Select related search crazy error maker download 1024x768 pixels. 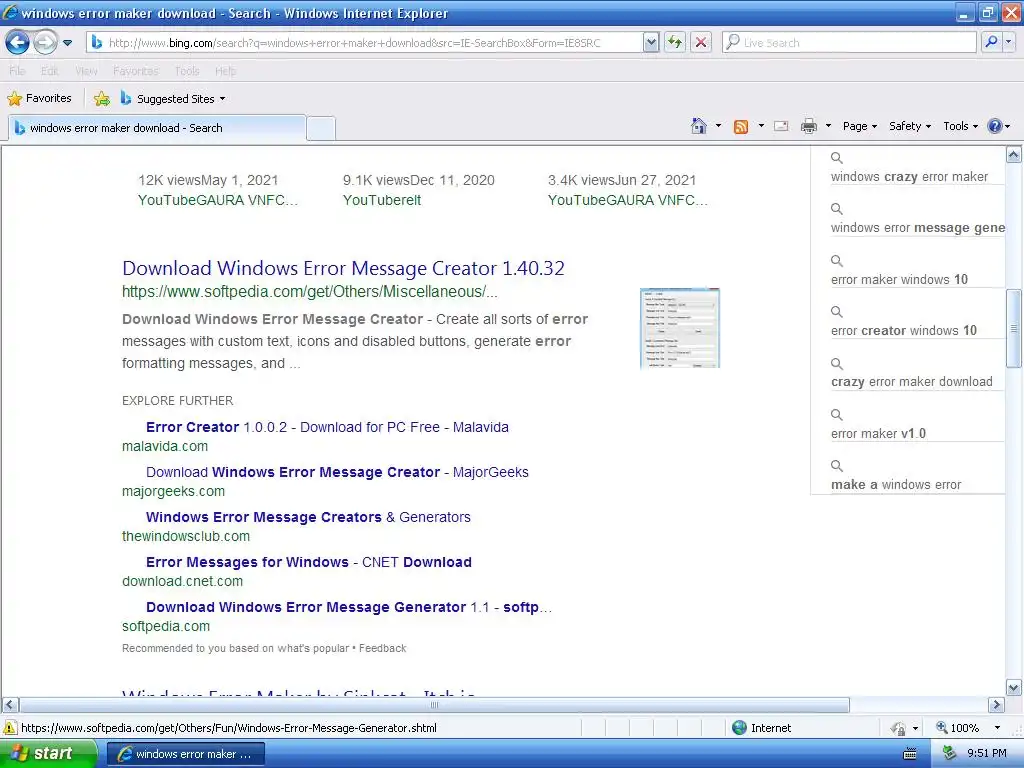[912, 381]
